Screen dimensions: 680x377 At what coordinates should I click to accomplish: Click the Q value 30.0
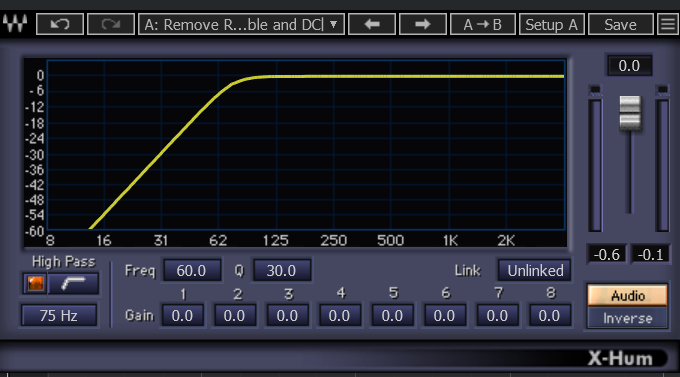point(282,270)
